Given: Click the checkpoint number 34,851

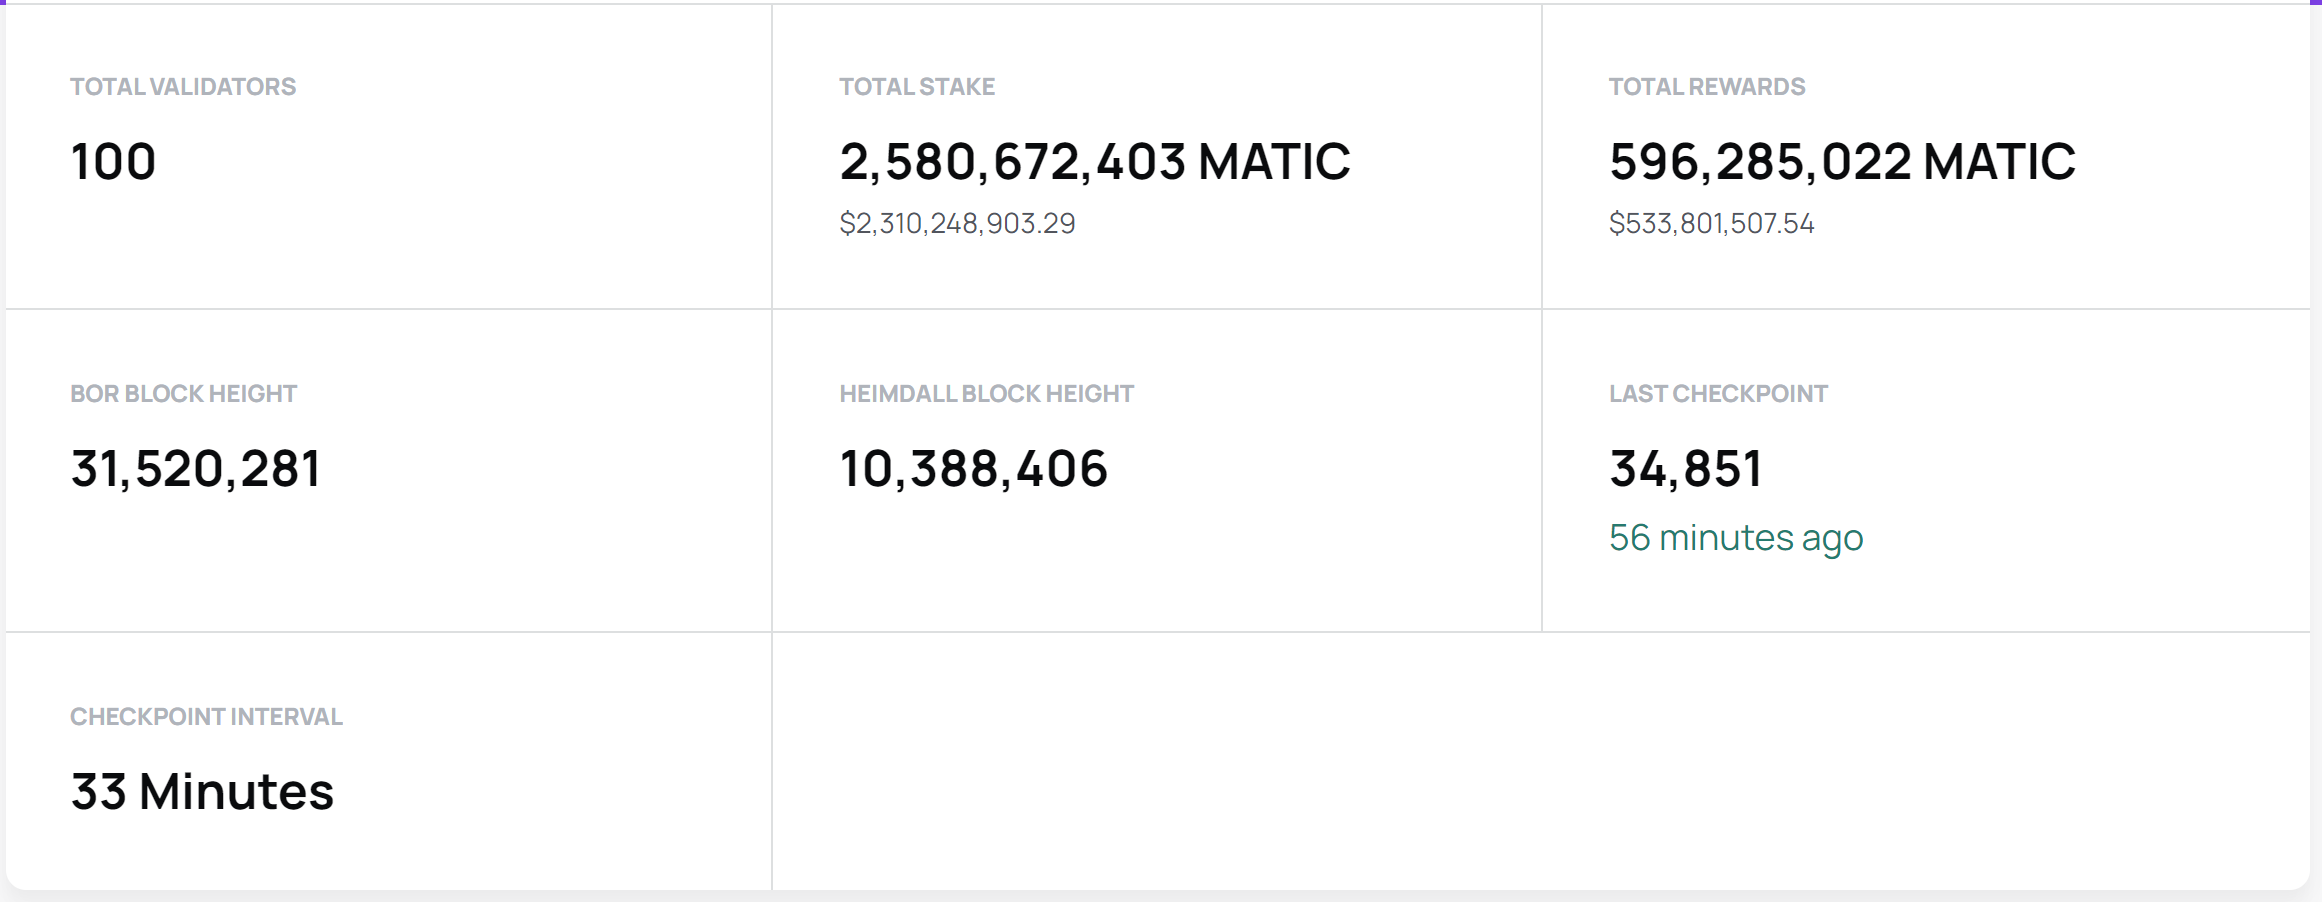Looking at the screenshot, I should click(1685, 468).
